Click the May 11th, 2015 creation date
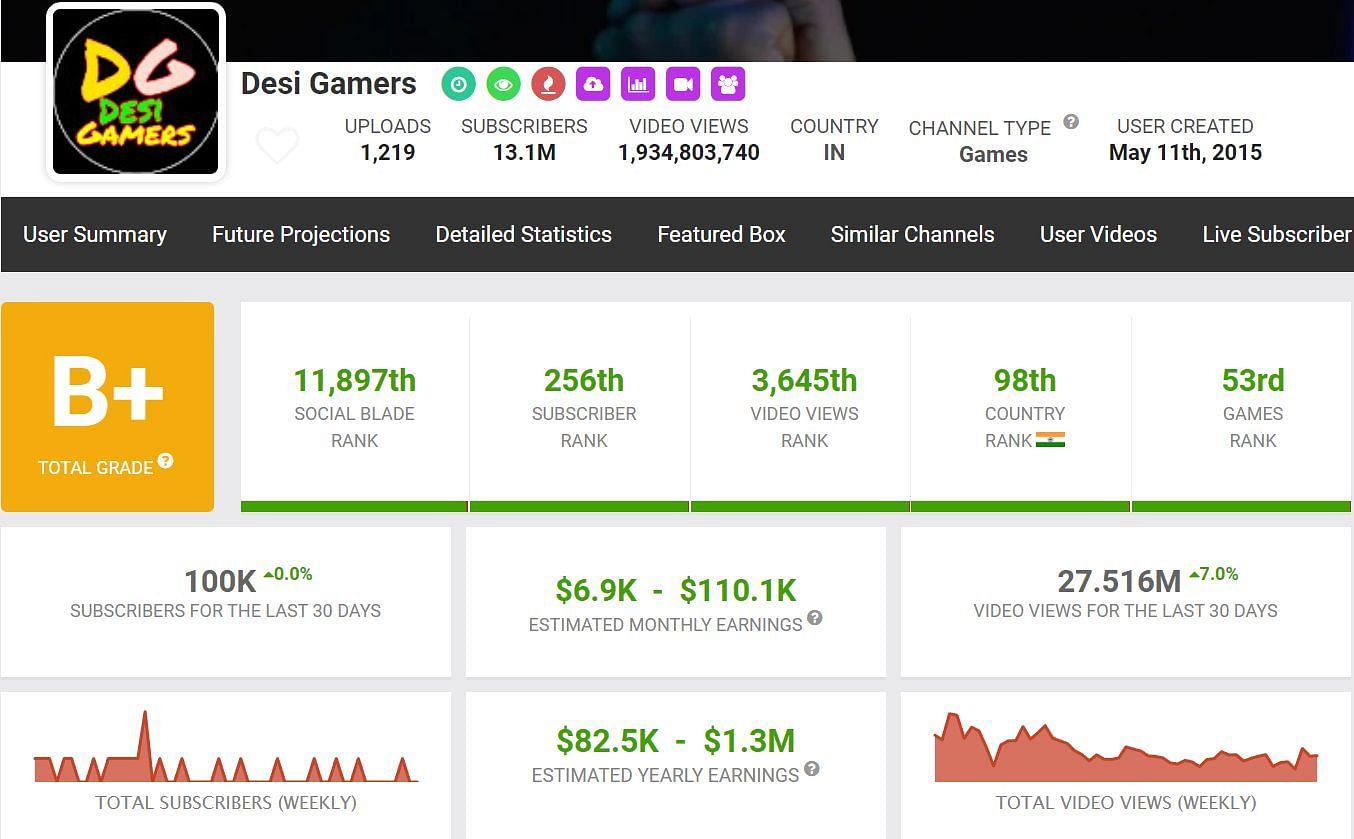Screen dimensions: 1354x839 pyautogui.click(x=1185, y=153)
